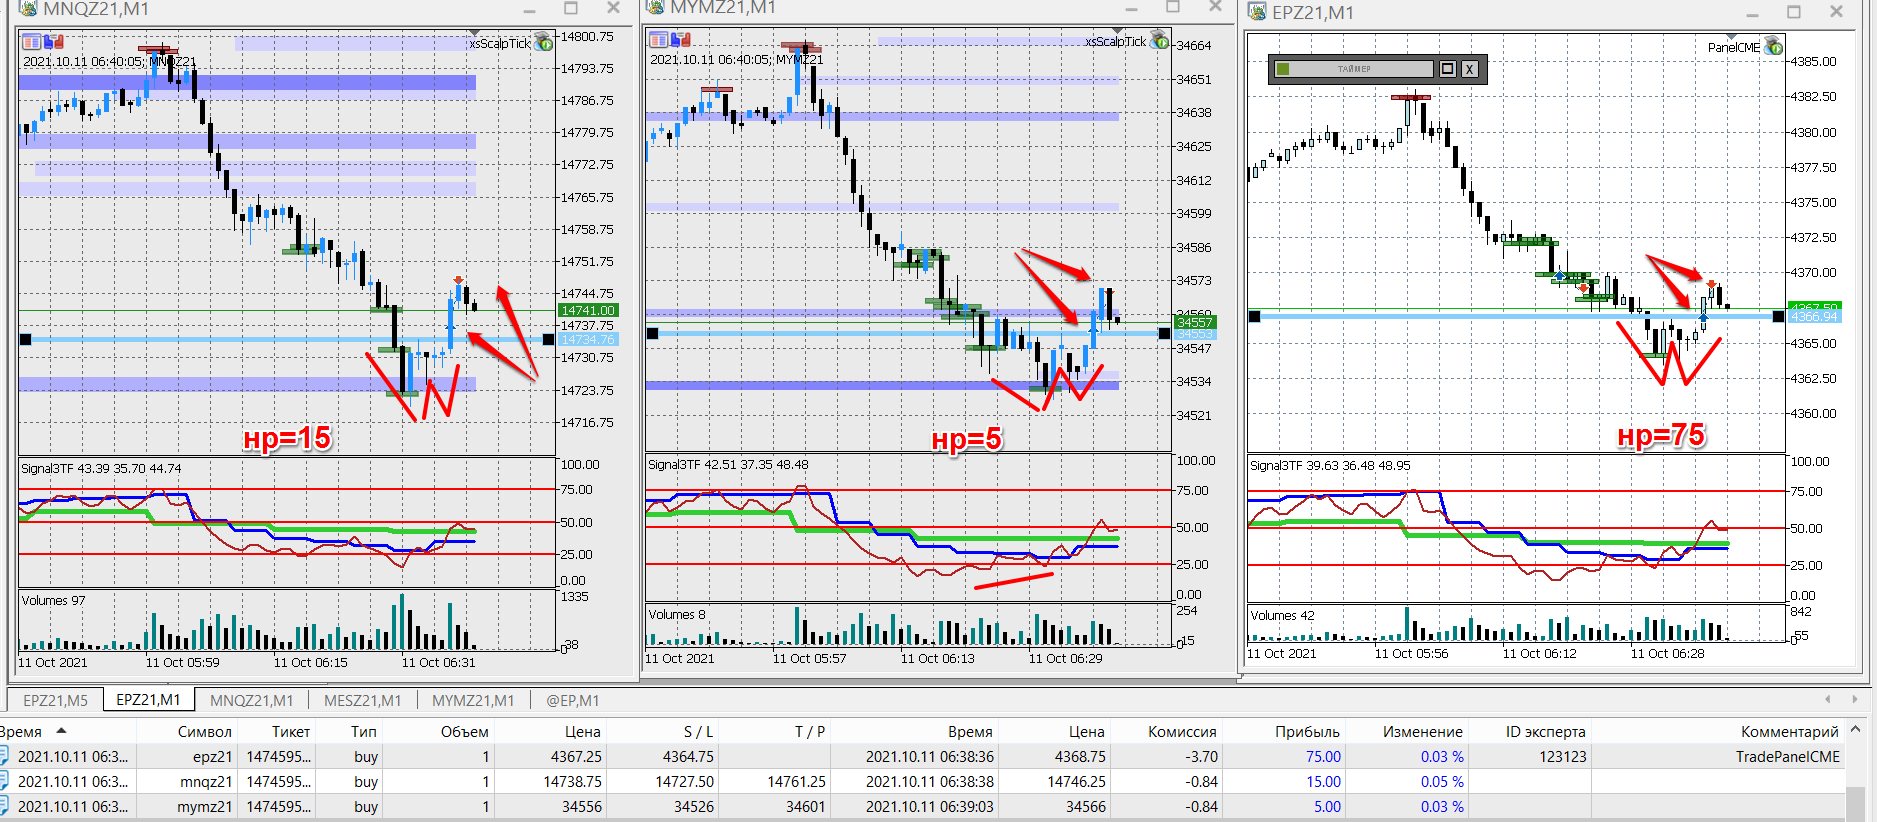Click the PanelCME expert icon in EPZ21 chart
This screenshot has width=1877, height=822.
tap(1773, 46)
